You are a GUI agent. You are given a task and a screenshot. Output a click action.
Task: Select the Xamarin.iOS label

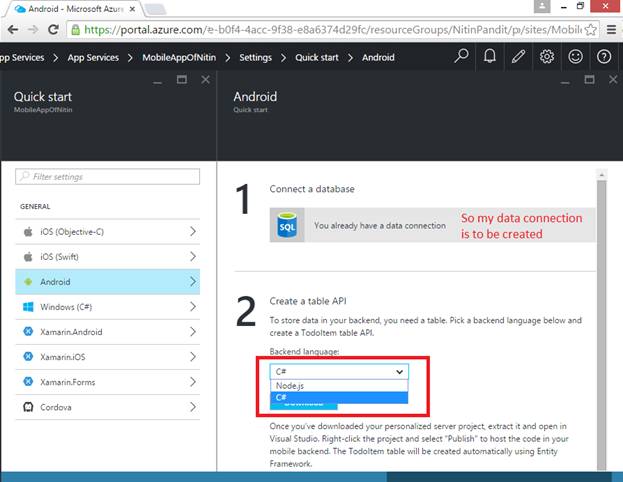62,357
